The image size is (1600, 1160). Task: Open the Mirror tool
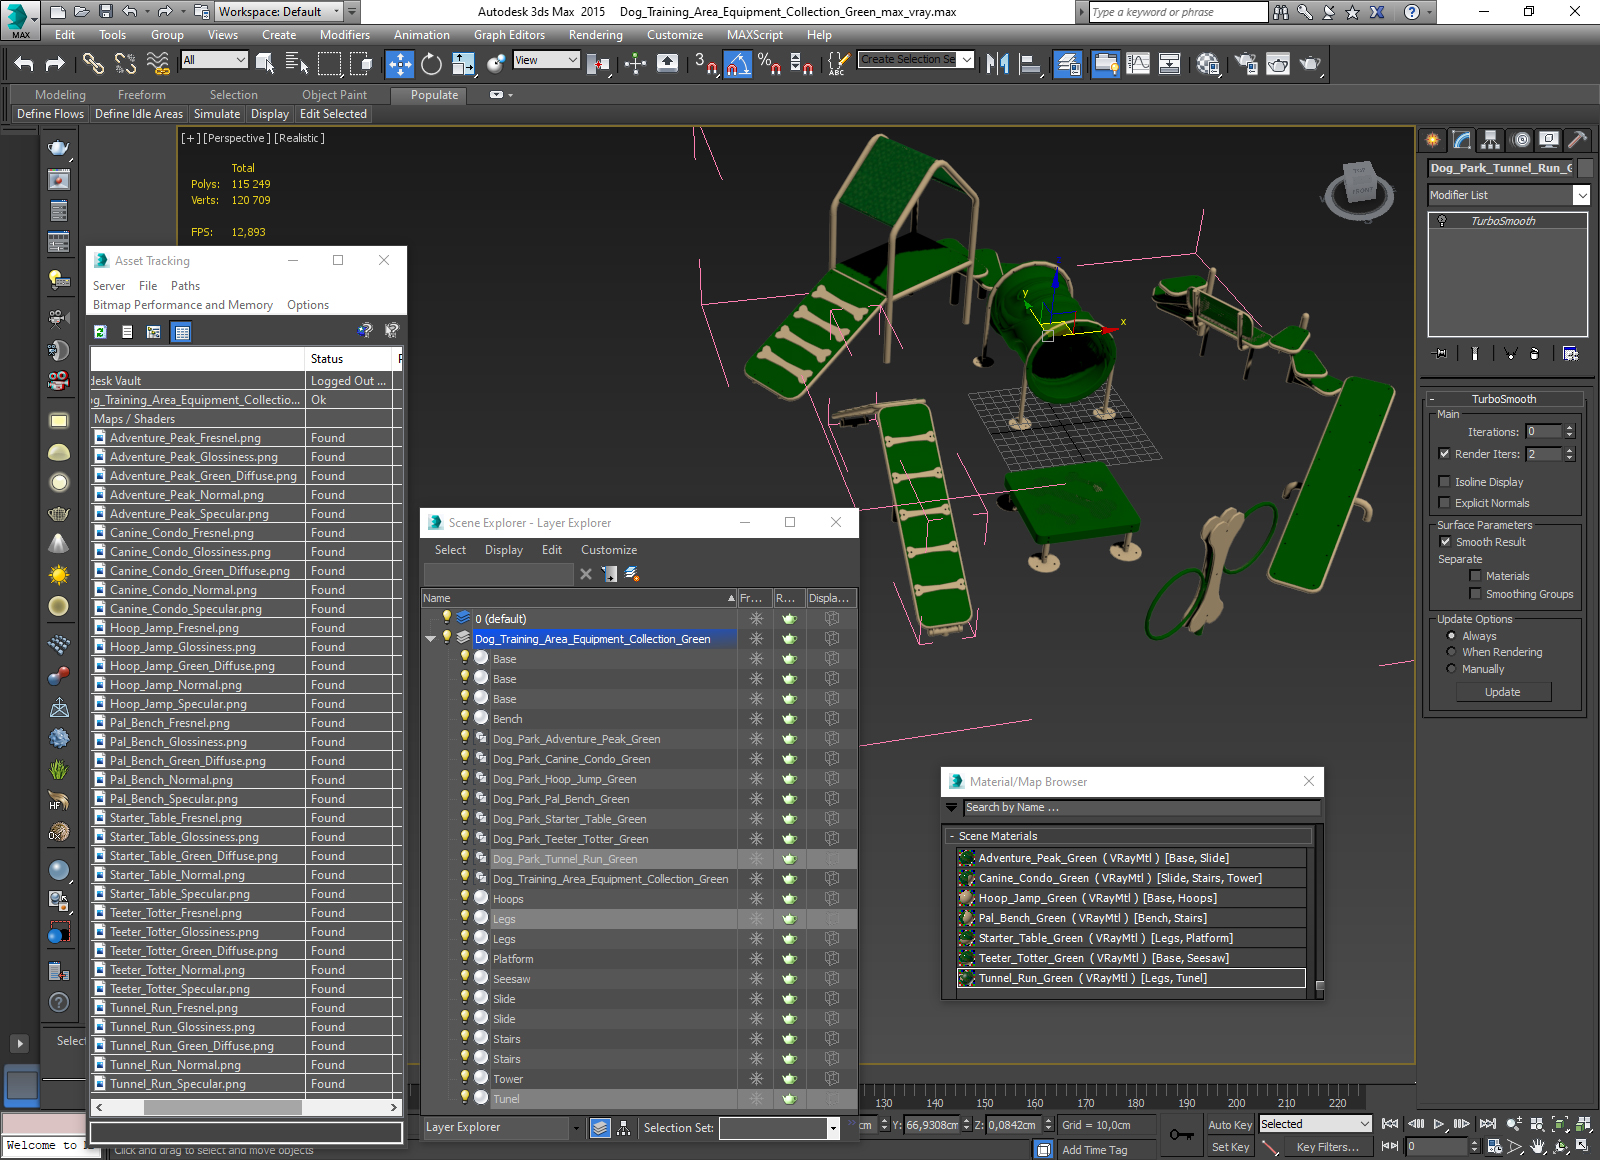click(997, 64)
